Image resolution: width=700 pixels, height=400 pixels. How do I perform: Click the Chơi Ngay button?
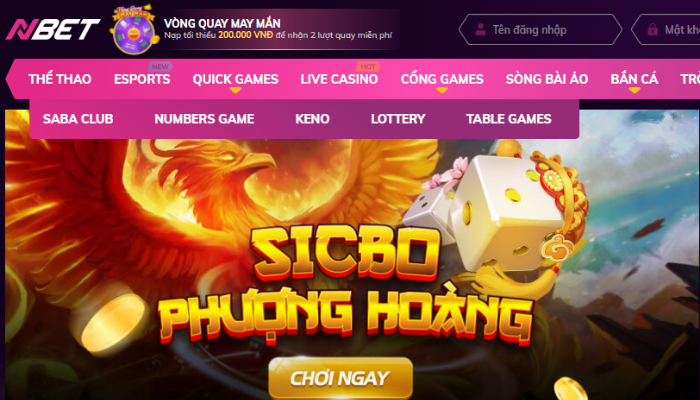pos(341,378)
